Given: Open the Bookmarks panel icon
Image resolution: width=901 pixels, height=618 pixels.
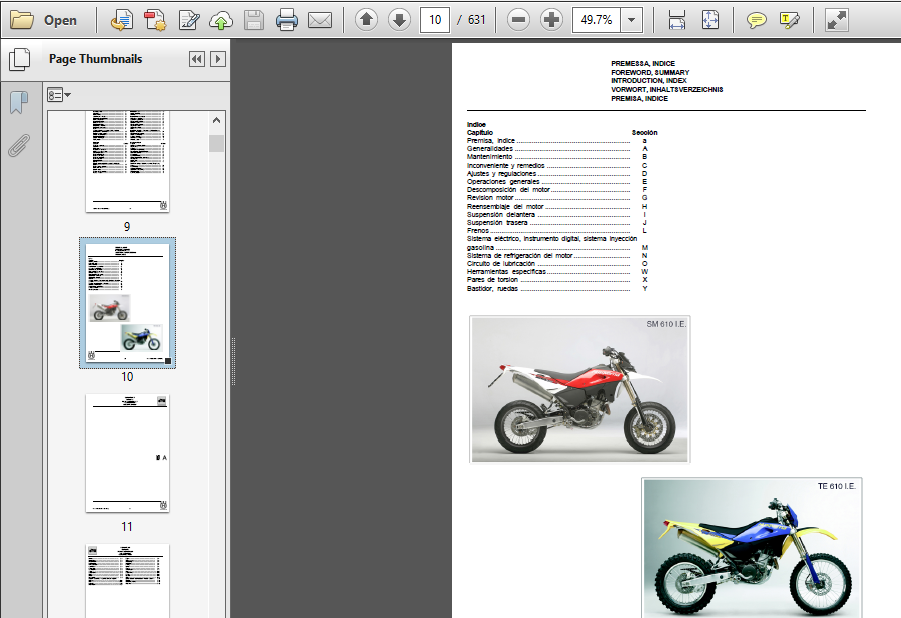Looking at the screenshot, I should (x=19, y=102).
